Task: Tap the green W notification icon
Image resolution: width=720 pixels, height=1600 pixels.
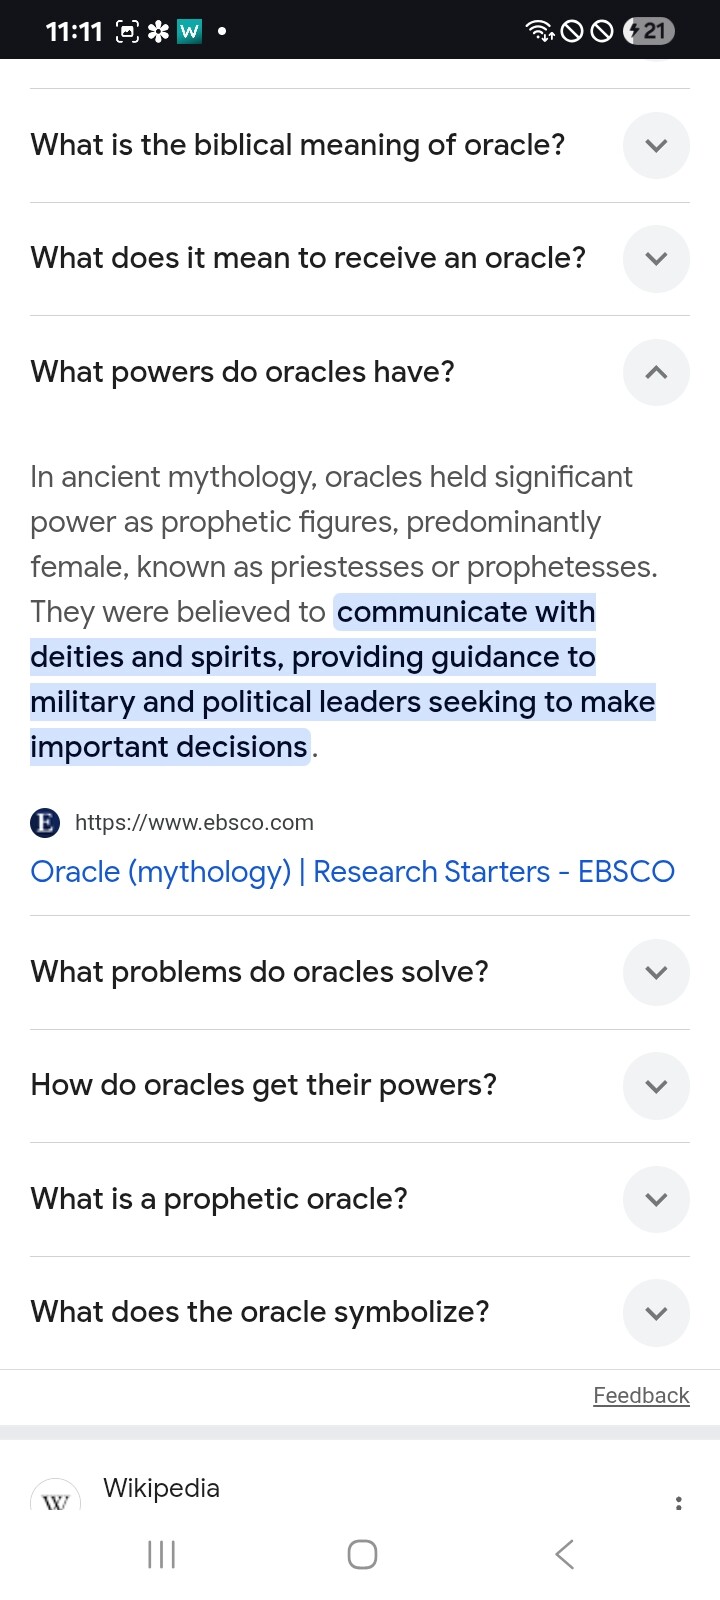Action: click(189, 31)
